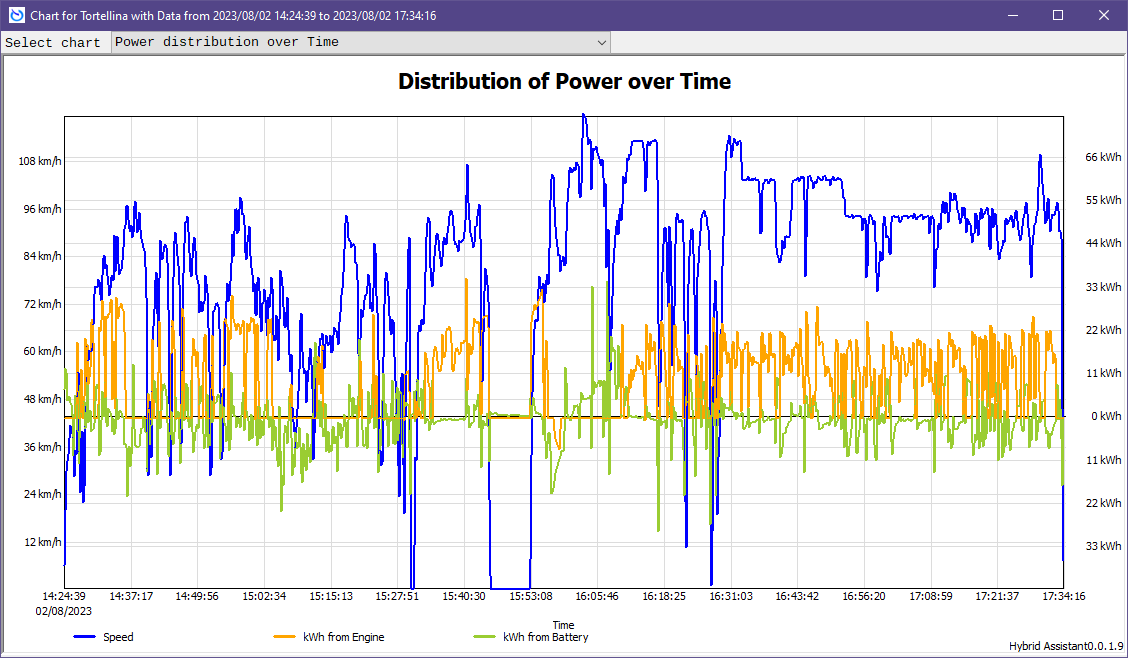This screenshot has width=1128, height=658.
Task: Click the Hybrid Assistant0.0.1.9 version text
Action: [1066, 646]
